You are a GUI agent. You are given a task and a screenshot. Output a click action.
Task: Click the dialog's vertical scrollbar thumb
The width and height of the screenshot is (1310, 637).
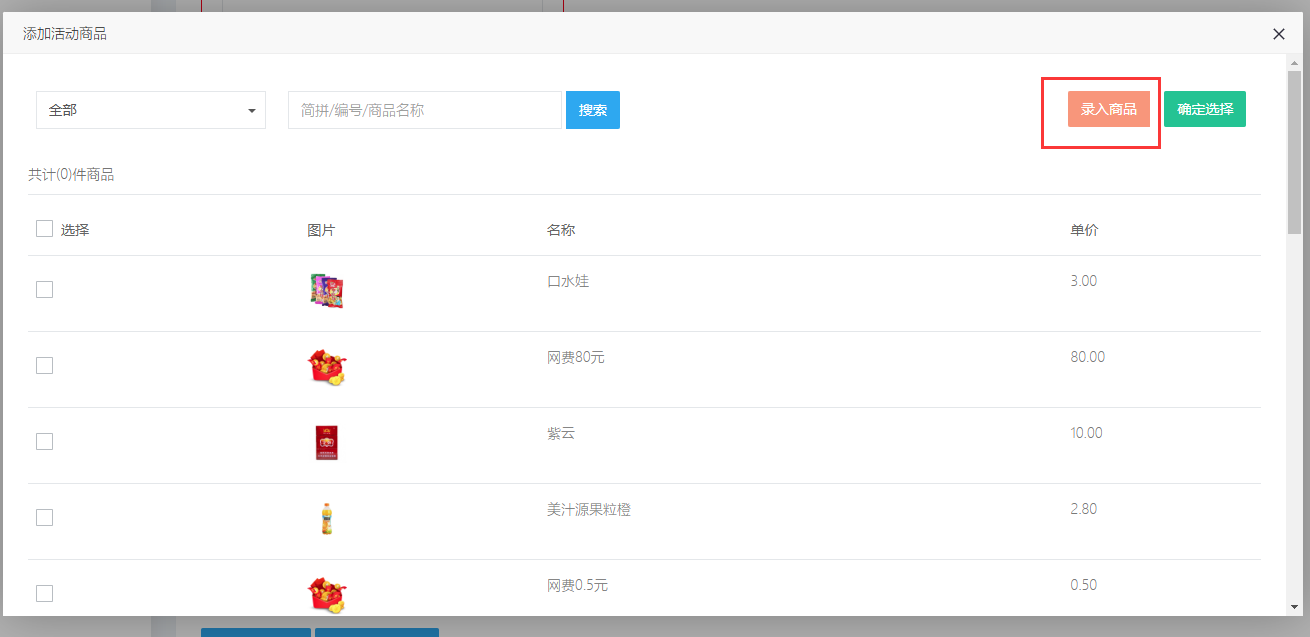click(x=1294, y=152)
